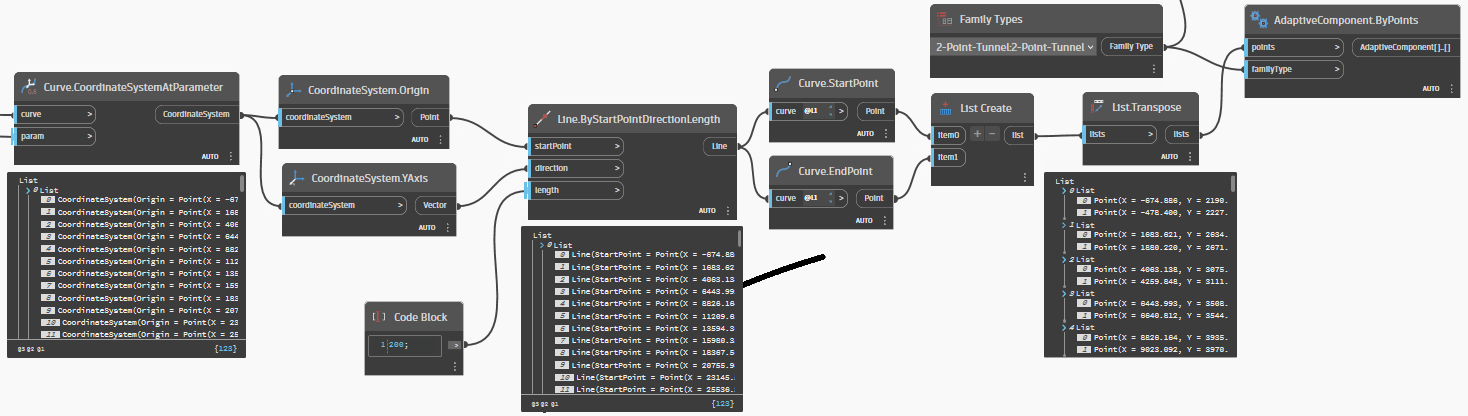The height and width of the screenshot is (416, 1468).
Task: Expand the familyType port chevron
Action: click(x=1336, y=69)
